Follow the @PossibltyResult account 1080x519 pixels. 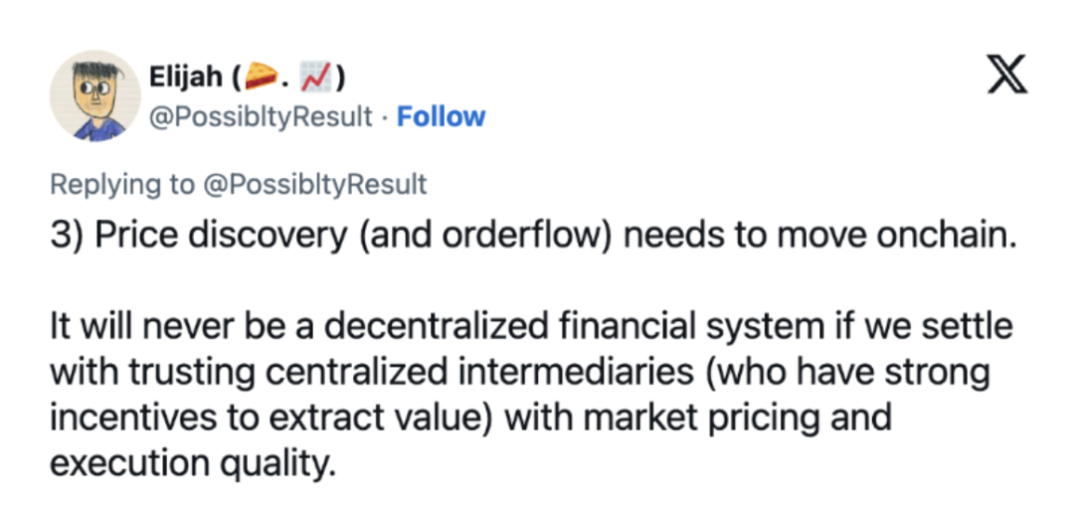[x=441, y=117]
